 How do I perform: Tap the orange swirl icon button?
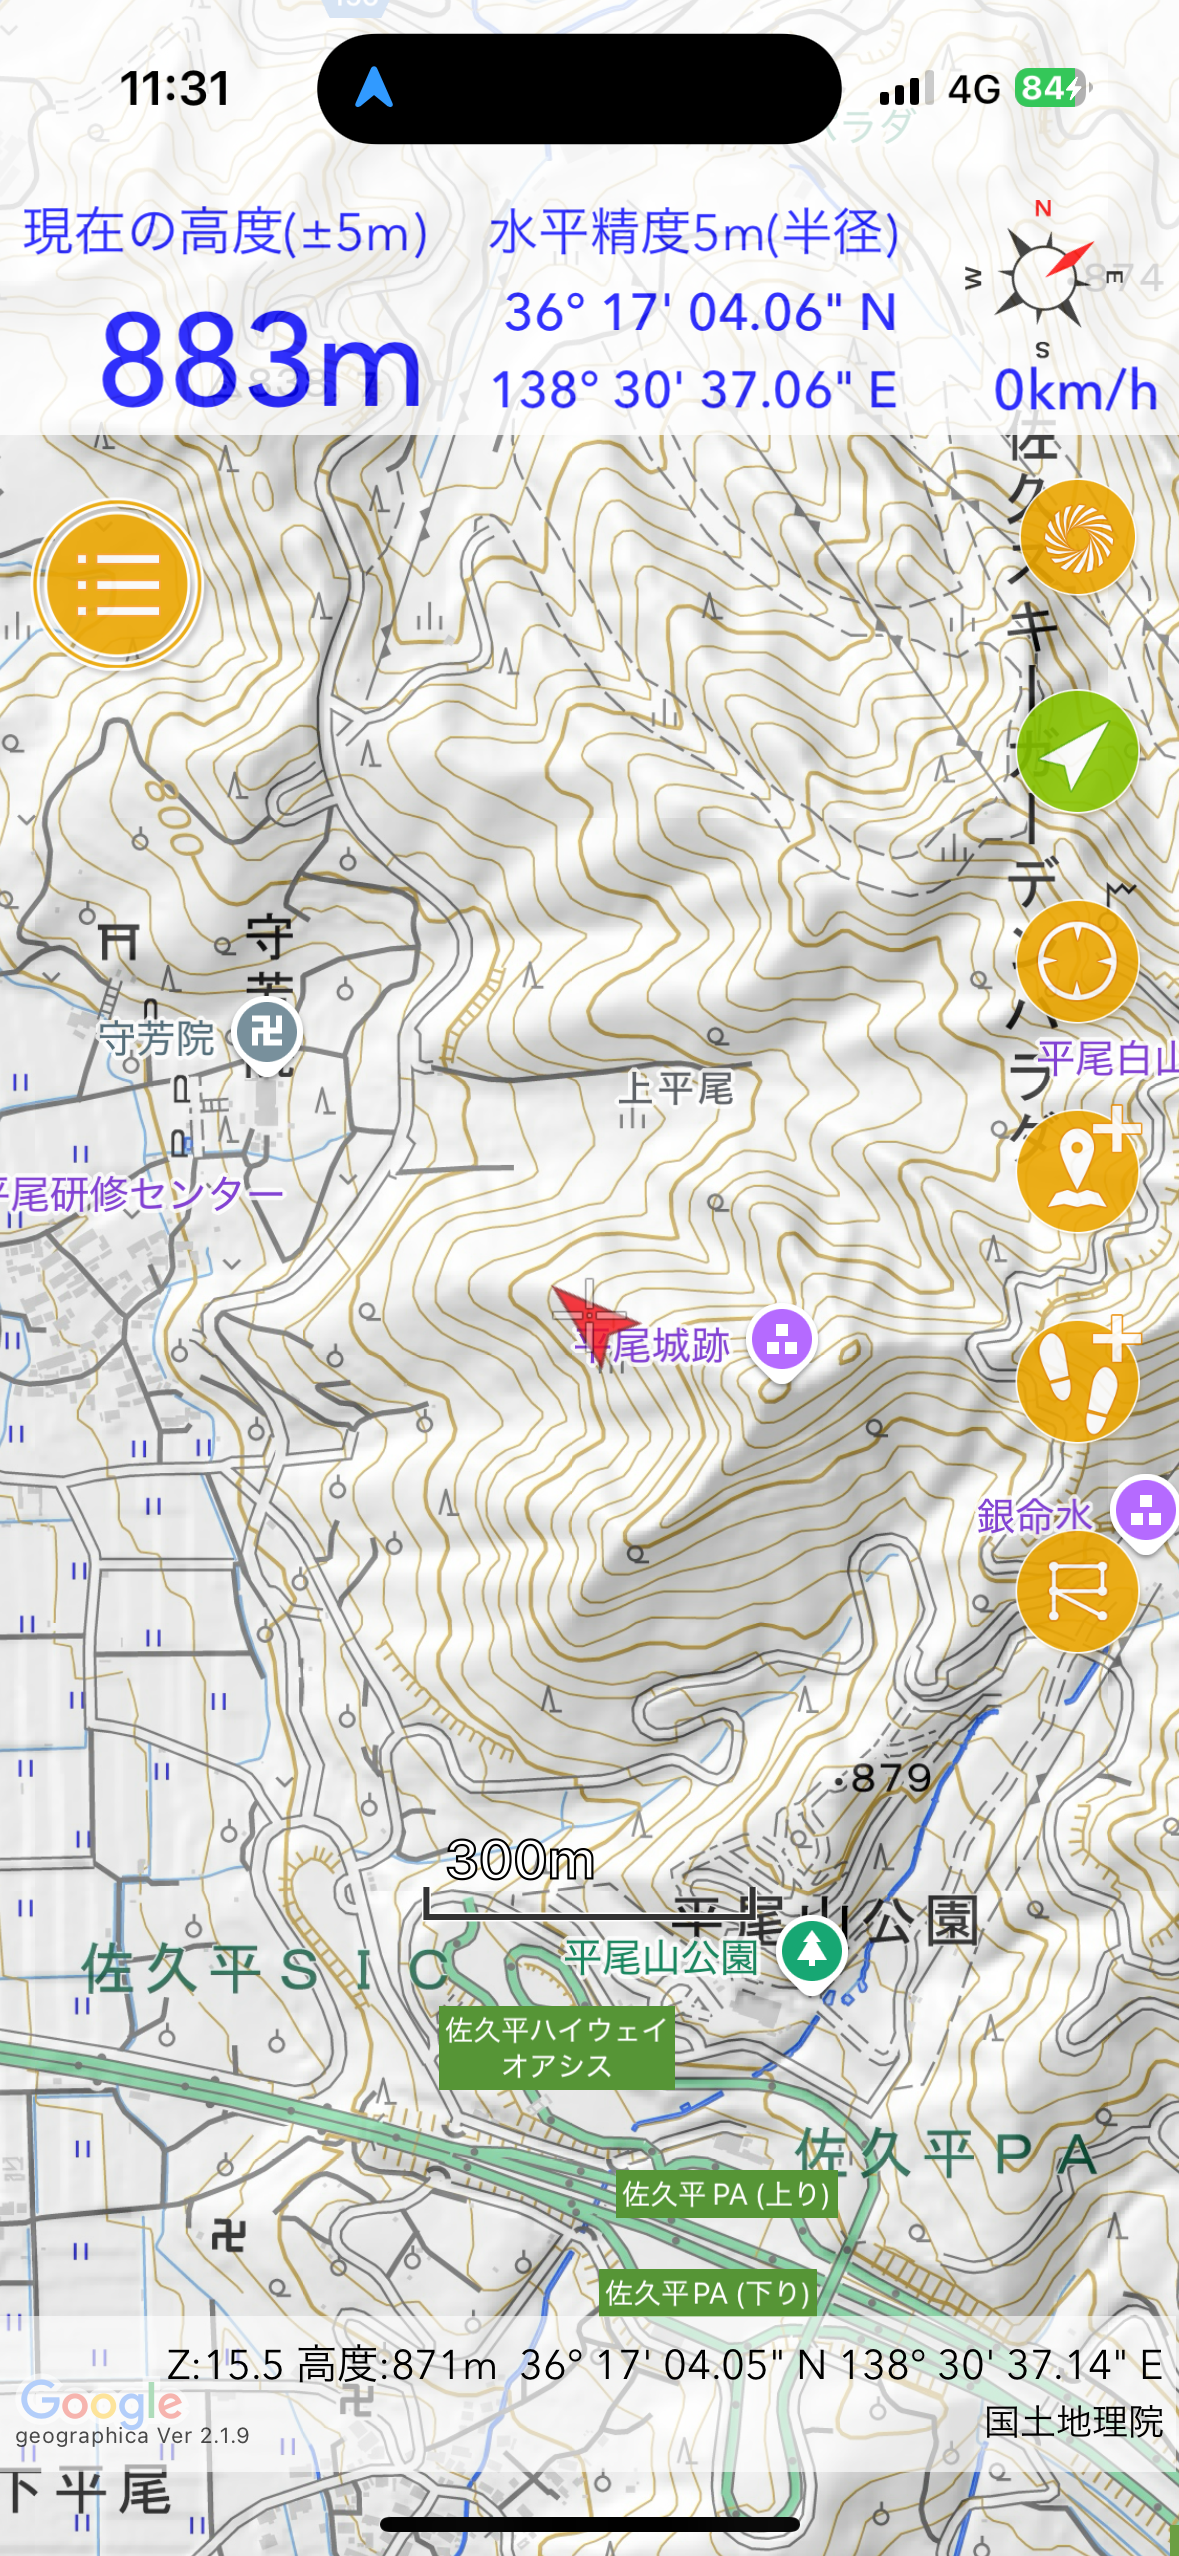point(1077,536)
